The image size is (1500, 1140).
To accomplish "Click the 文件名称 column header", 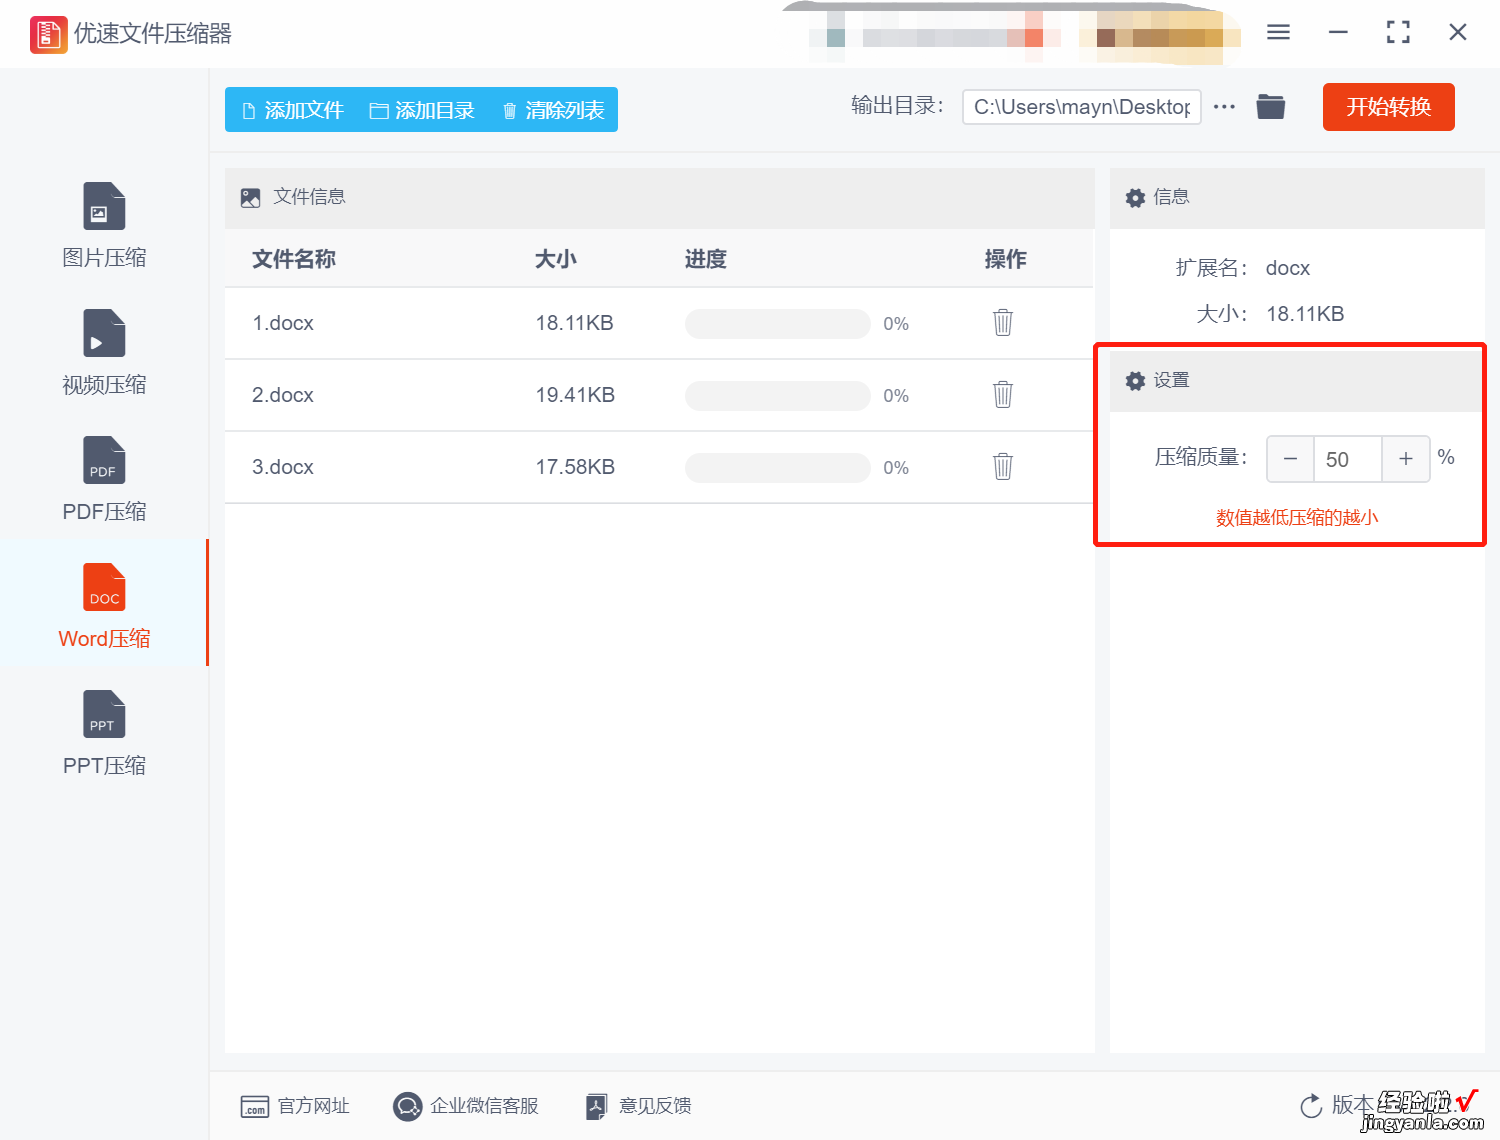I will [294, 260].
